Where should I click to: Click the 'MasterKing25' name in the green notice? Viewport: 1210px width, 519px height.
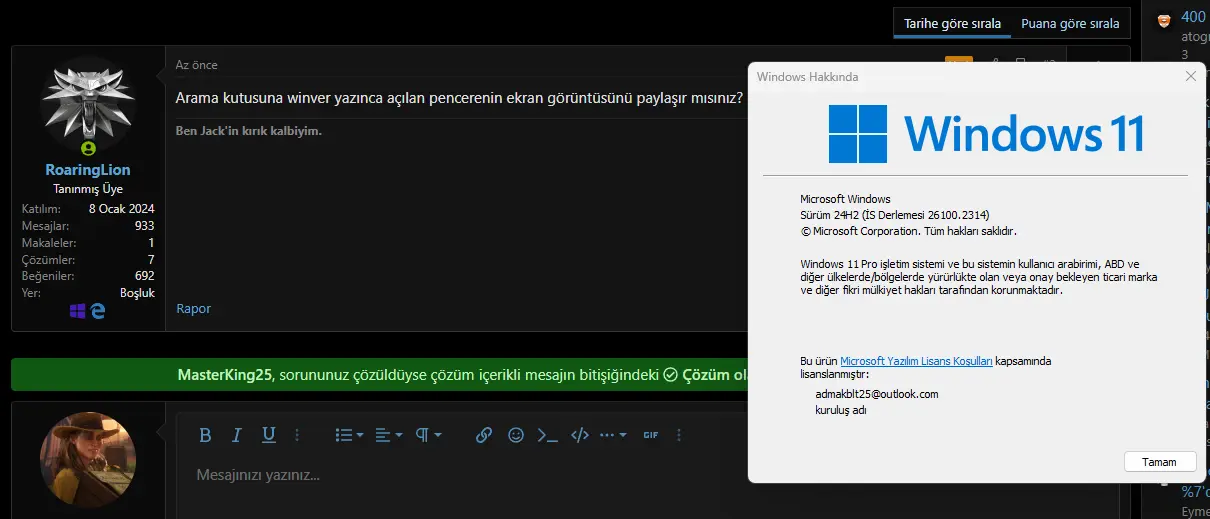click(225, 375)
